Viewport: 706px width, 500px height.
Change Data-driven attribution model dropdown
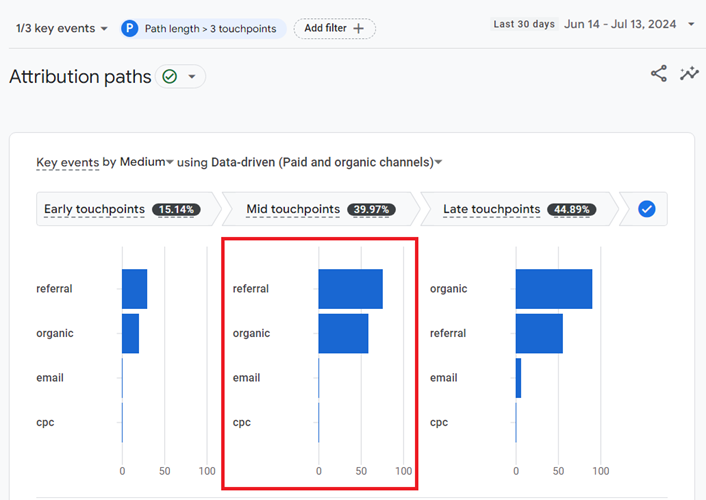click(x=327, y=162)
